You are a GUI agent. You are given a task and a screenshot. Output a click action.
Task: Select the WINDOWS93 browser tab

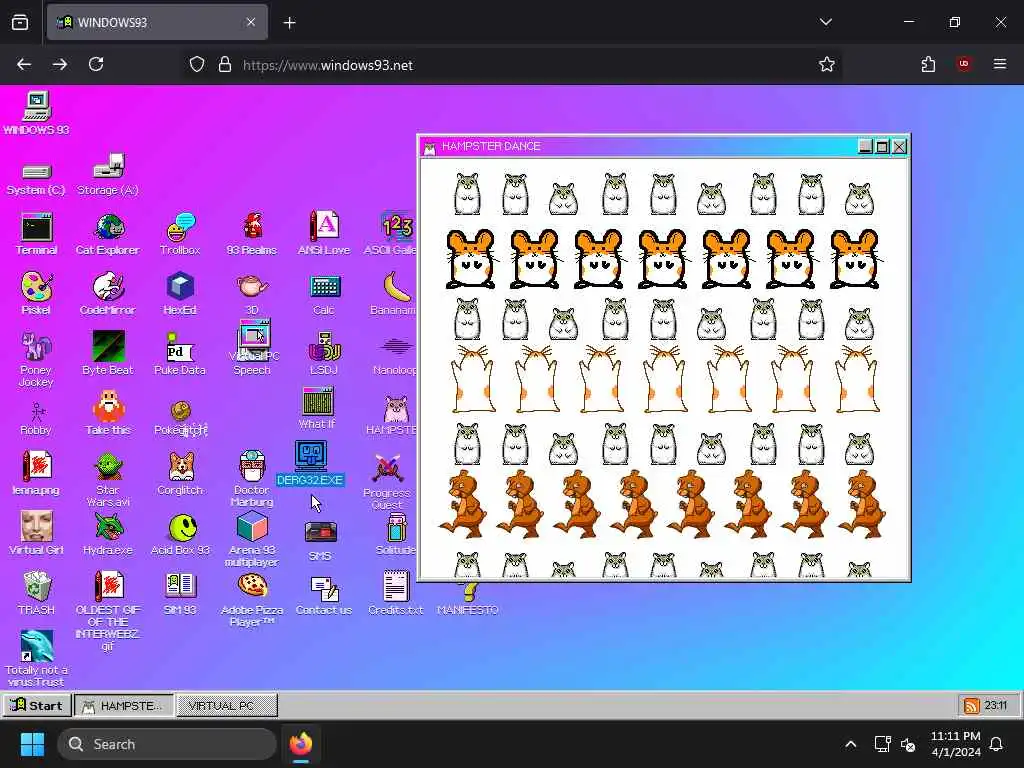tap(157, 22)
